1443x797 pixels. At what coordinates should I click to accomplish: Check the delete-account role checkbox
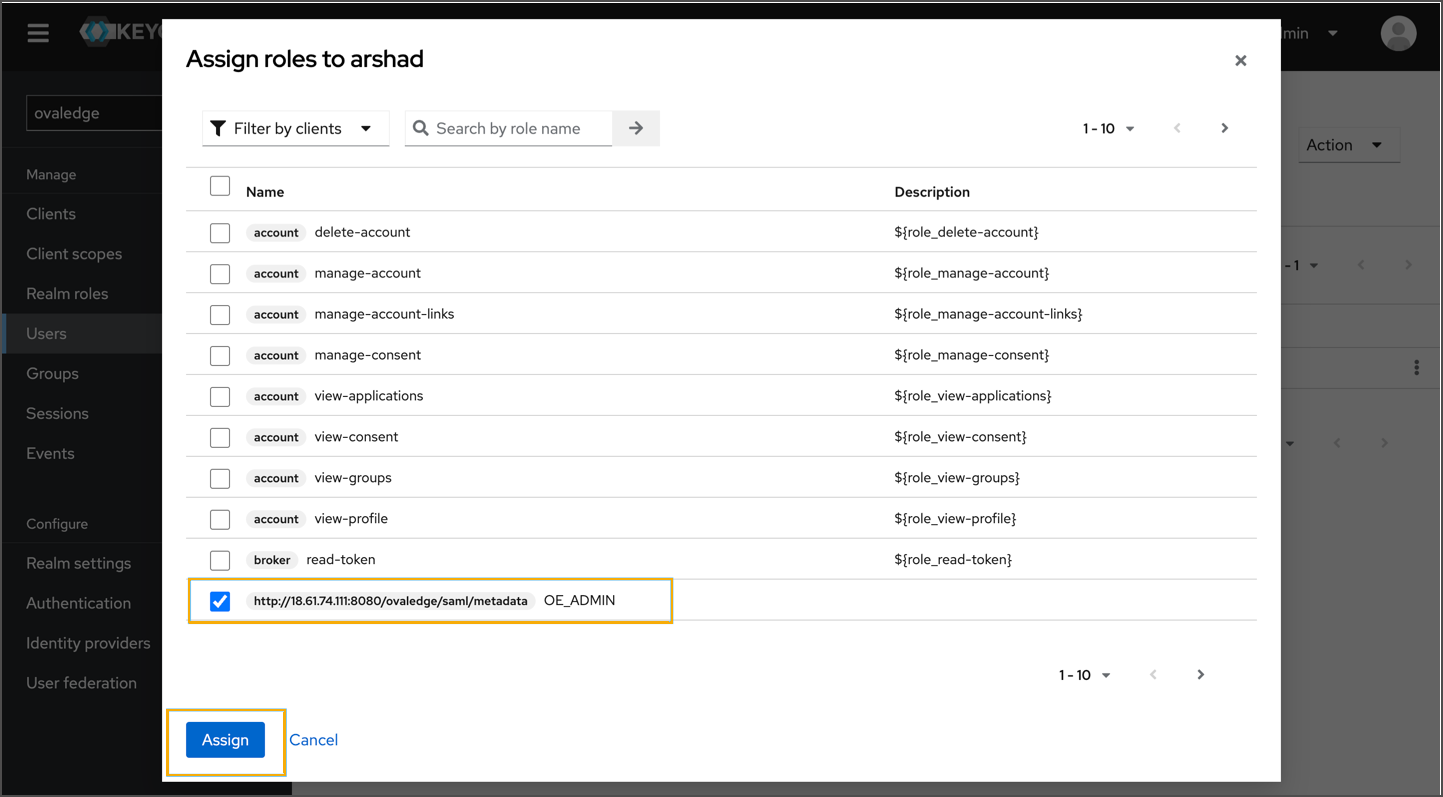click(x=220, y=233)
